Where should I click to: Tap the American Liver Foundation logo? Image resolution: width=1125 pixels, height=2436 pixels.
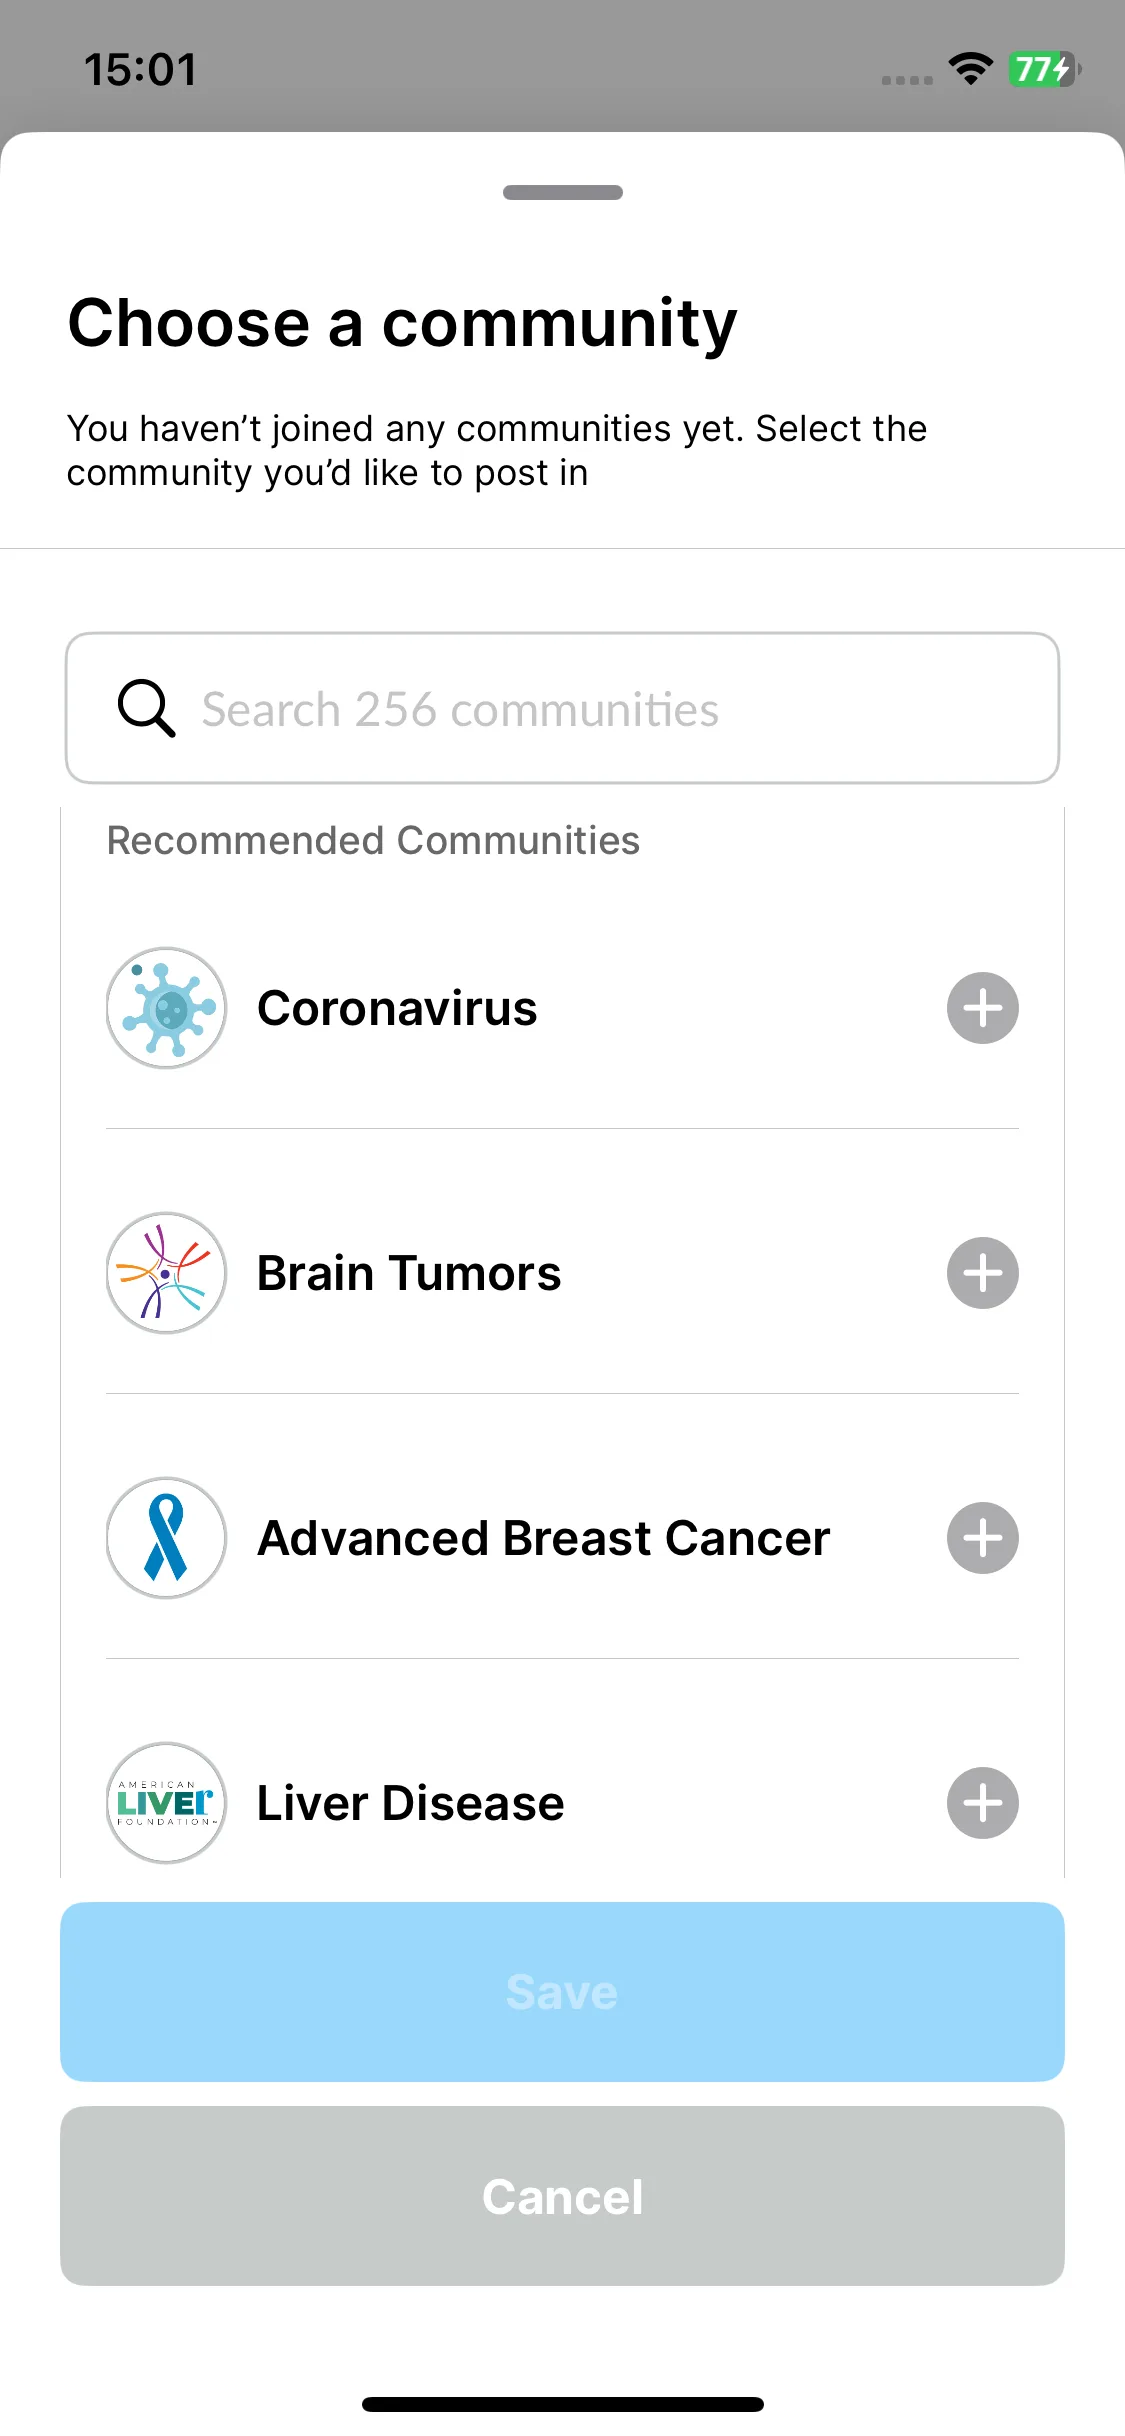[166, 1803]
